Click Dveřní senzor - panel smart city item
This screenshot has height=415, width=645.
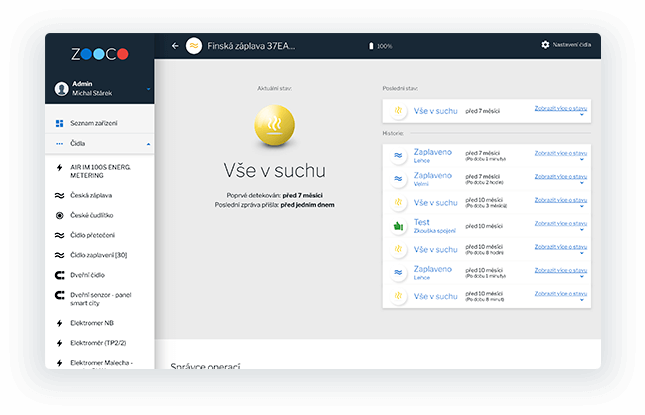(100, 299)
